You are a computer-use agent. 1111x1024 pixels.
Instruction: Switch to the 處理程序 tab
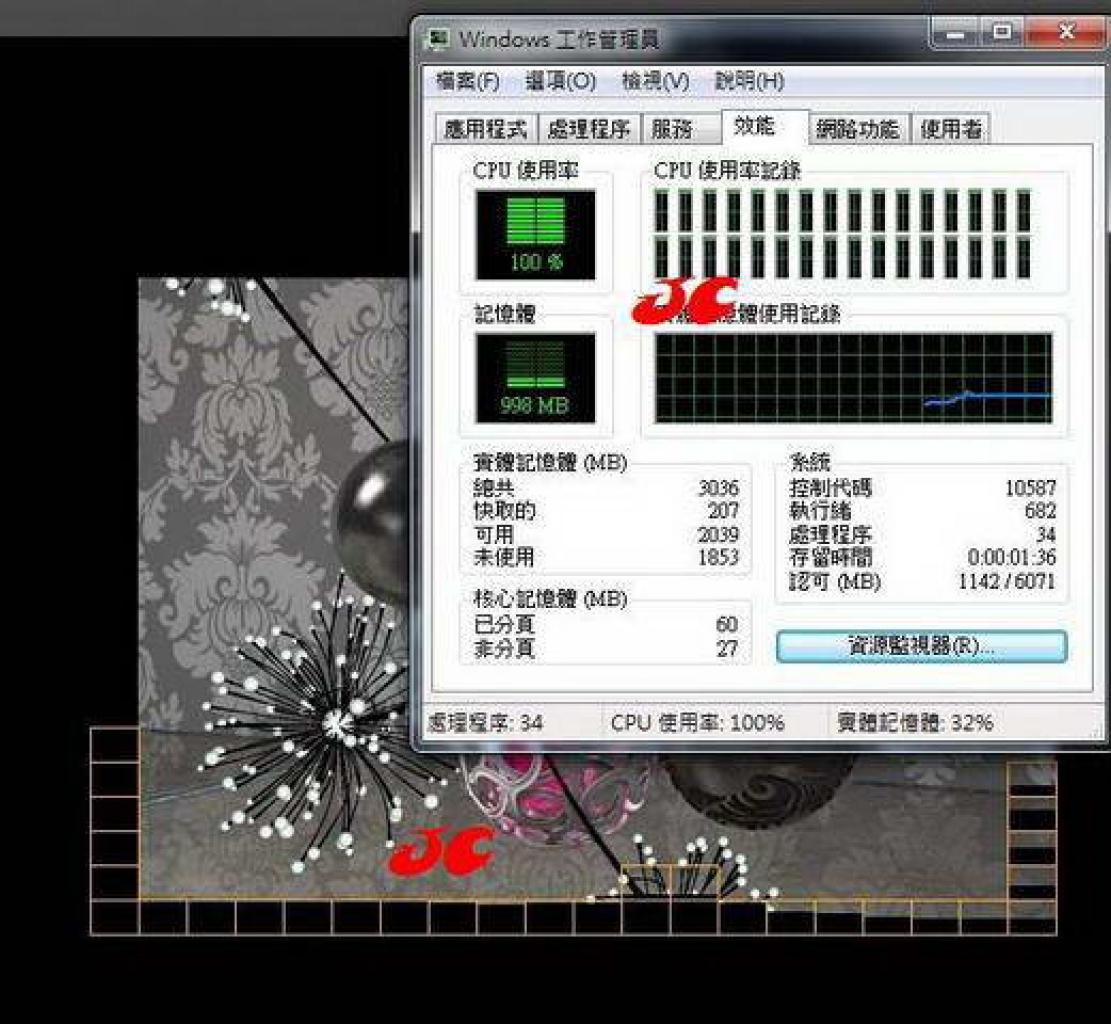click(589, 129)
